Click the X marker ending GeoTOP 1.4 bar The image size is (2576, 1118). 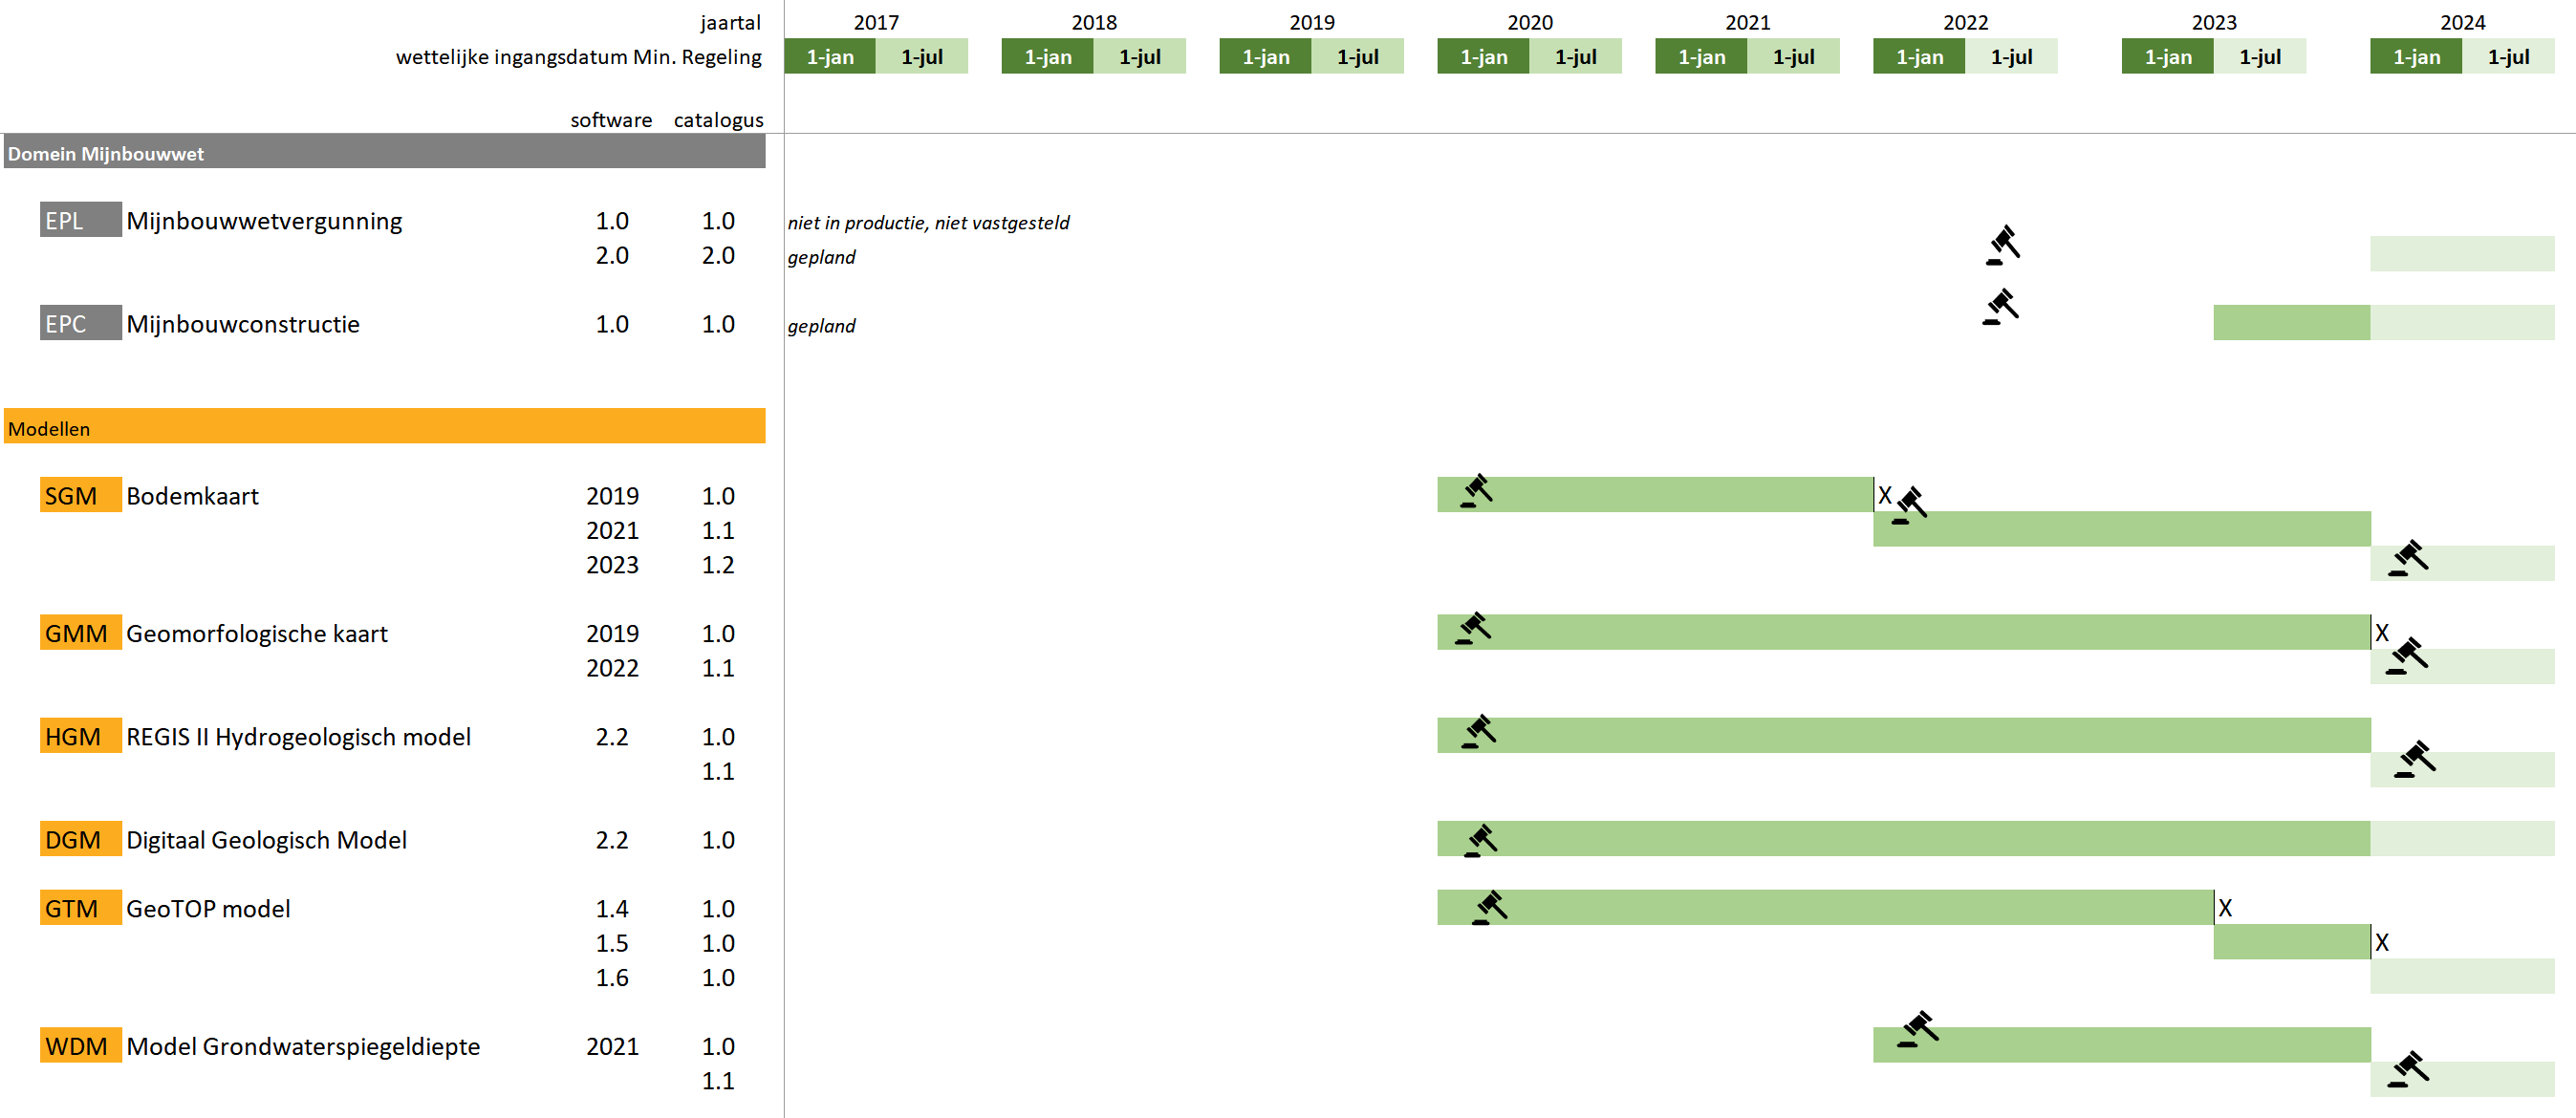point(2225,908)
